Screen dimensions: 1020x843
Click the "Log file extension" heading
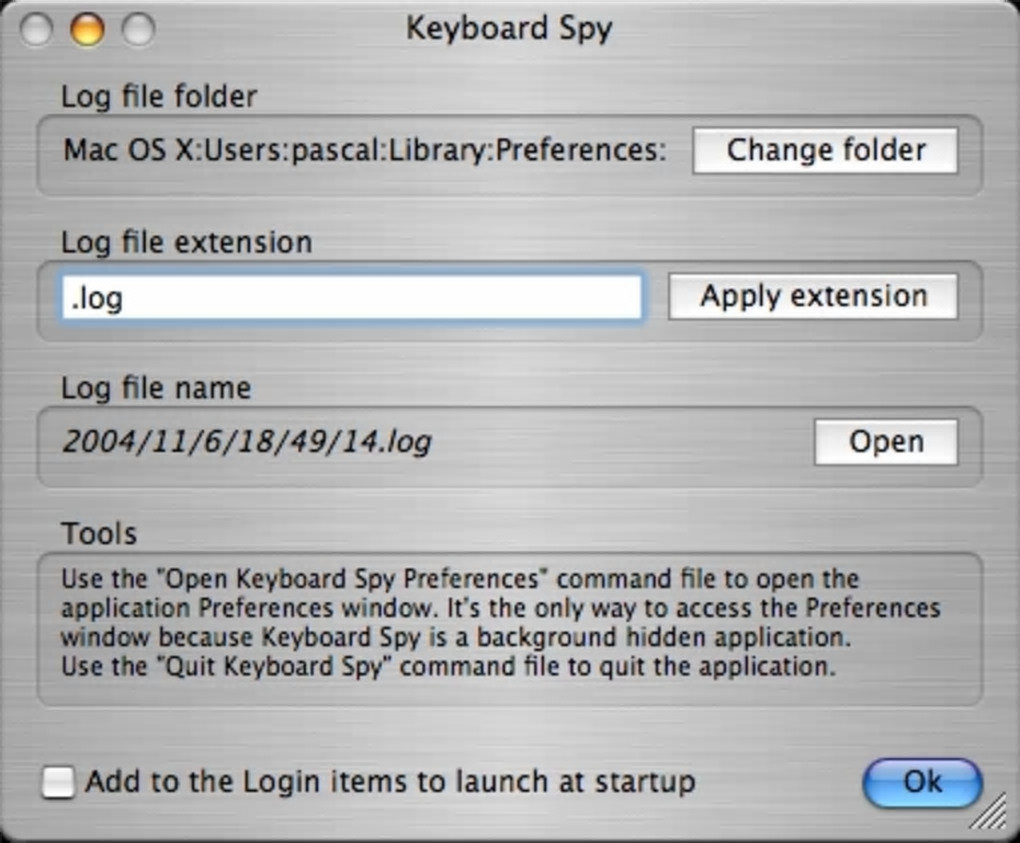point(186,243)
